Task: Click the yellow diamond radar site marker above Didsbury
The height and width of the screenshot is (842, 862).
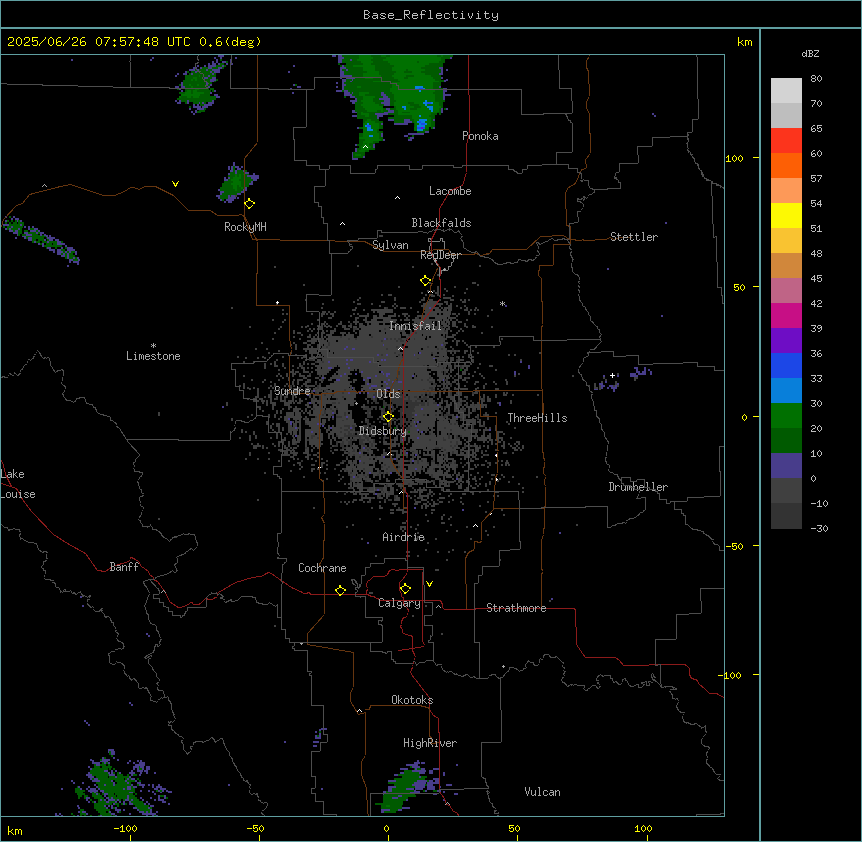Action: click(x=388, y=417)
